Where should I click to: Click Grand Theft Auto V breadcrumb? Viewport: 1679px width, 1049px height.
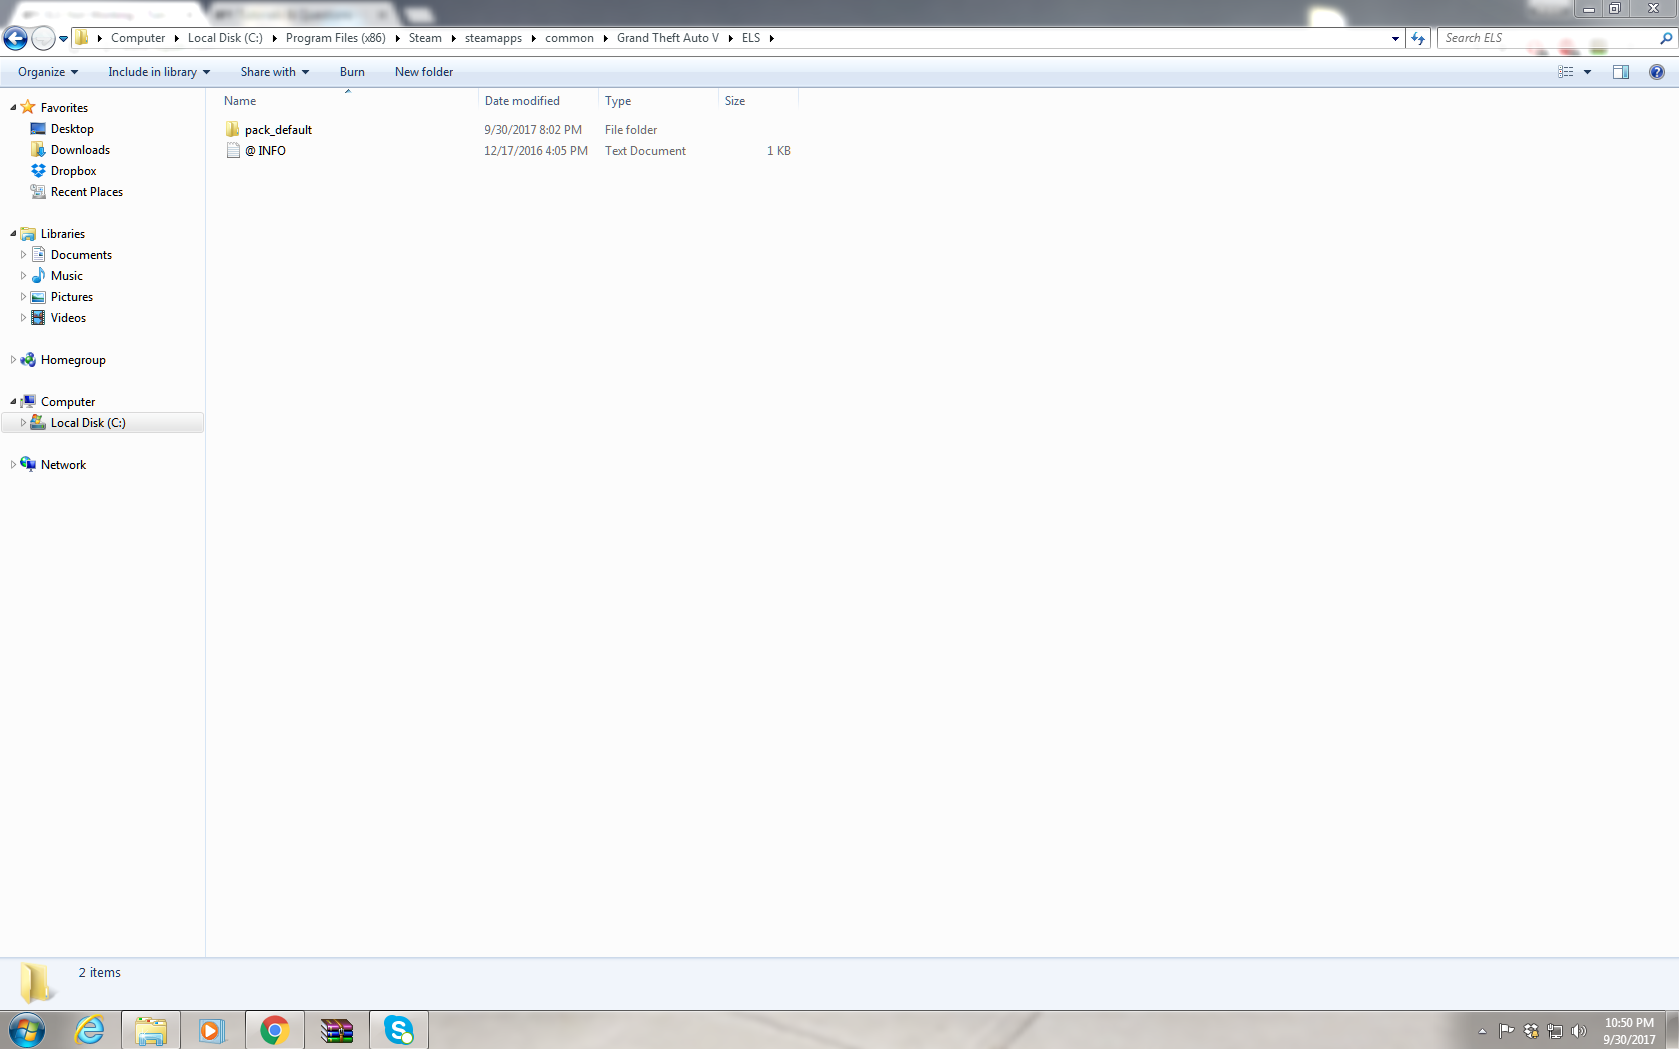click(668, 38)
